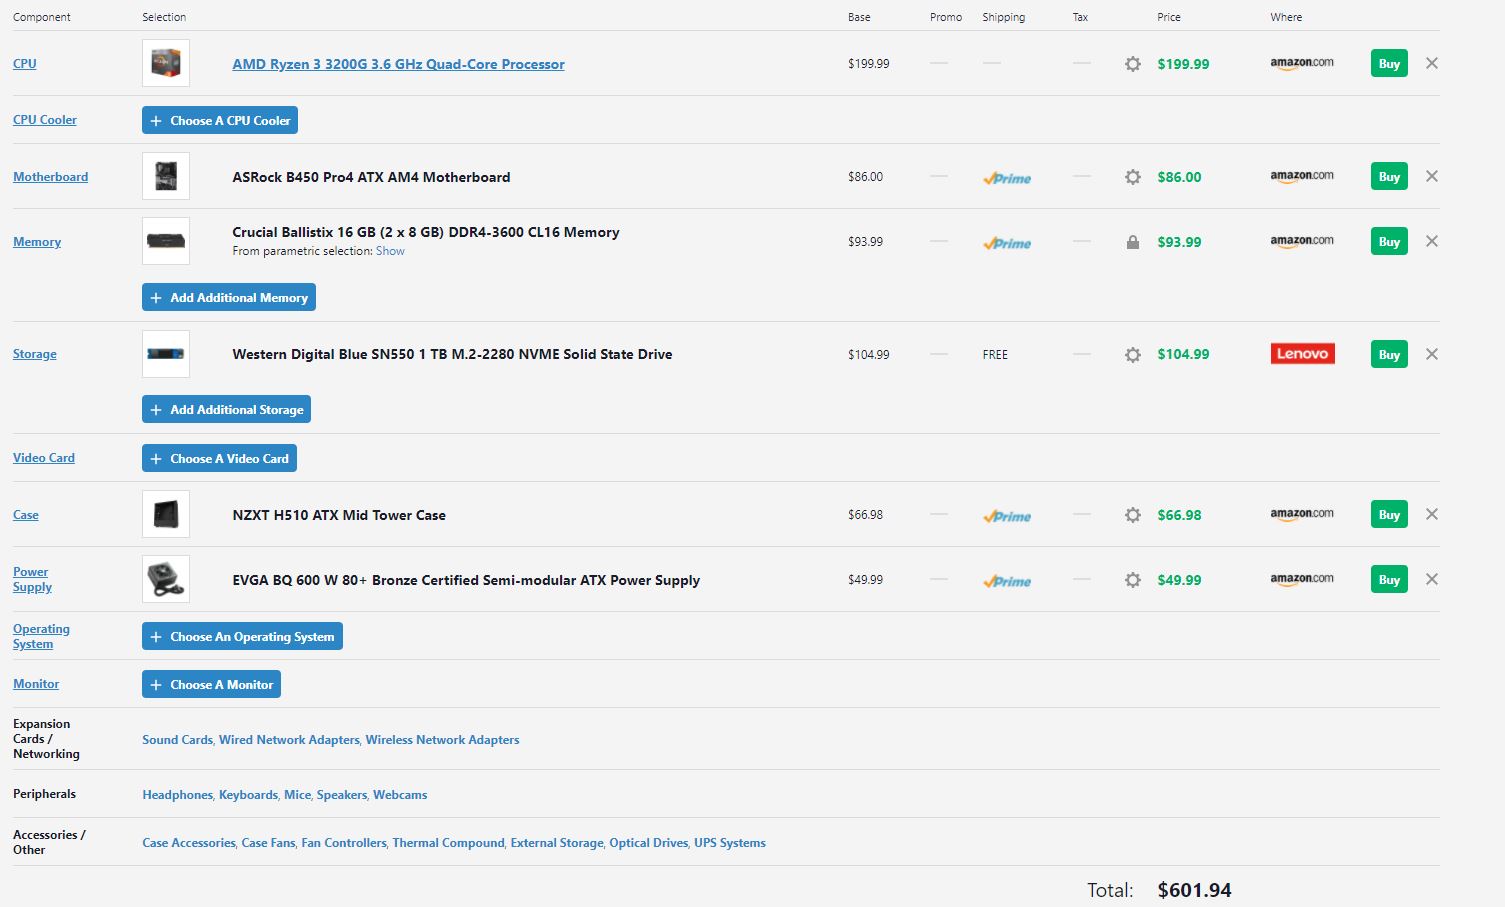Browse Headphones peripherals
This screenshot has height=907, width=1505.
click(x=177, y=795)
